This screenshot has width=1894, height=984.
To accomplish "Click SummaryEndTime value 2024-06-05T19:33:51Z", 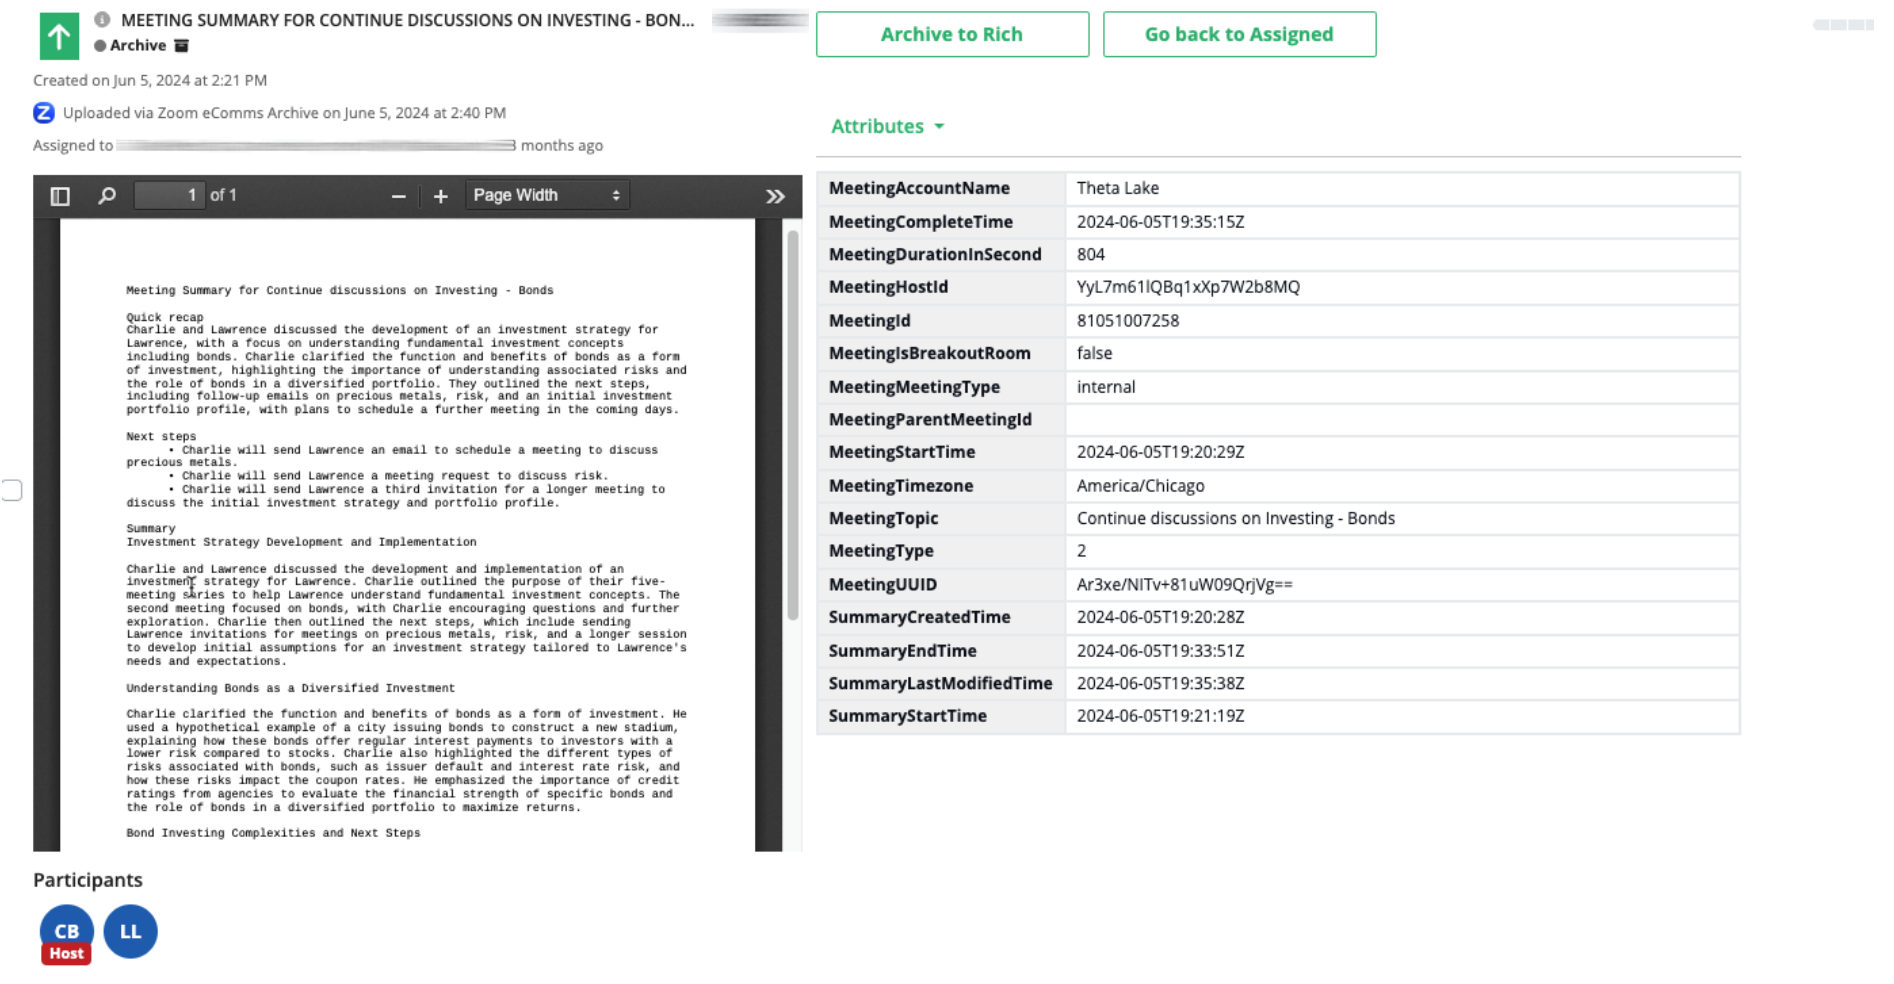I will pyautogui.click(x=1160, y=651).
